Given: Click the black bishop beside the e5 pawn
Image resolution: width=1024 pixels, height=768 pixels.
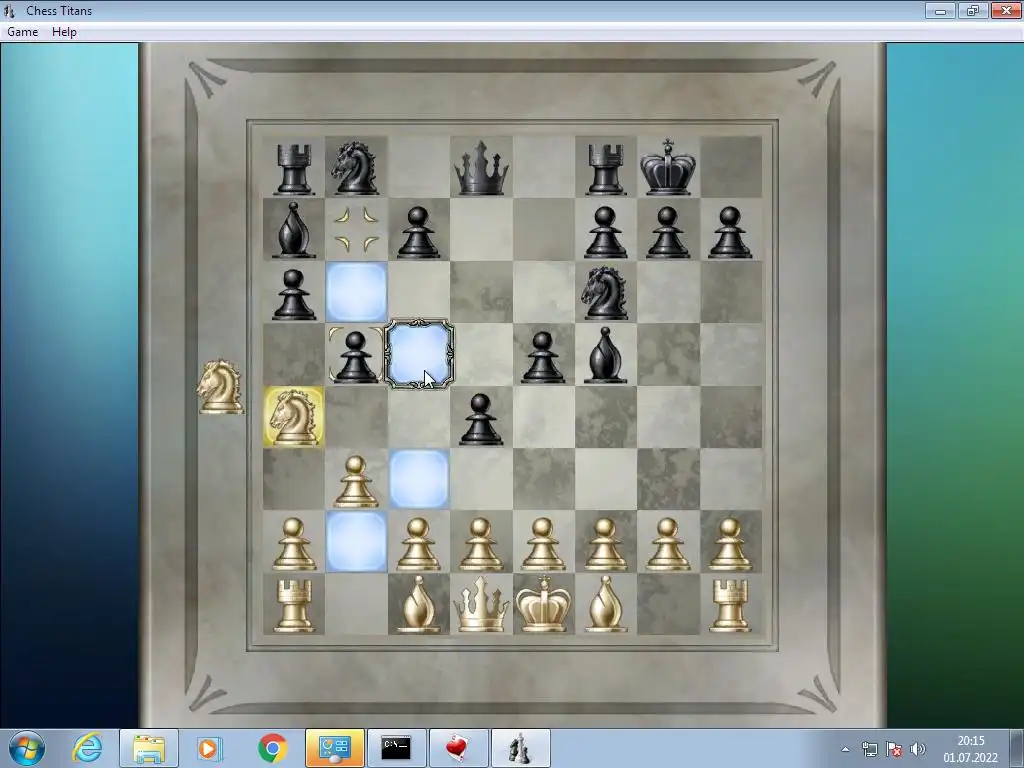Looking at the screenshot, I should coord(605,355).
